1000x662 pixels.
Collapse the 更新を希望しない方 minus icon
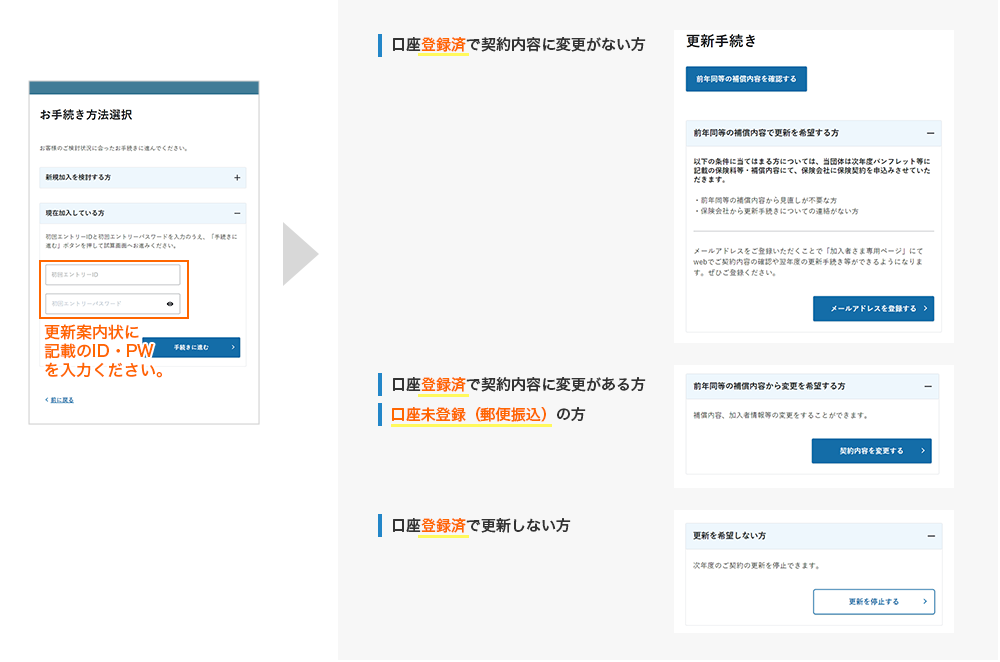click(930, 536)
